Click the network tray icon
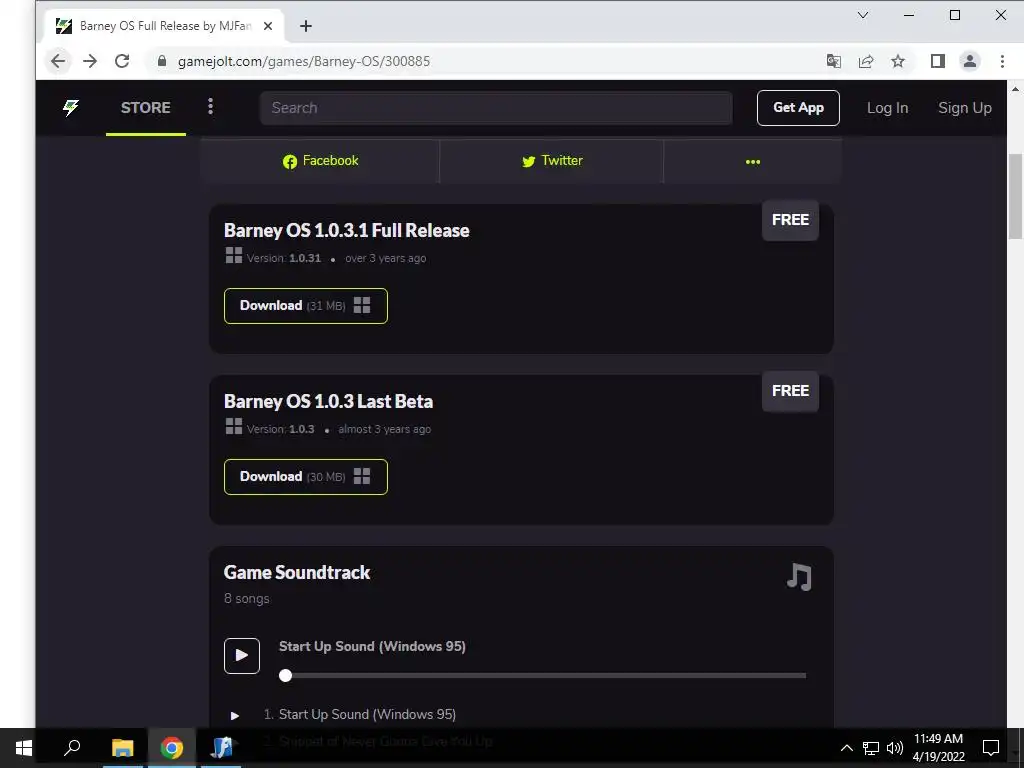Screen dimensions: 1024x768 point(871,748)
